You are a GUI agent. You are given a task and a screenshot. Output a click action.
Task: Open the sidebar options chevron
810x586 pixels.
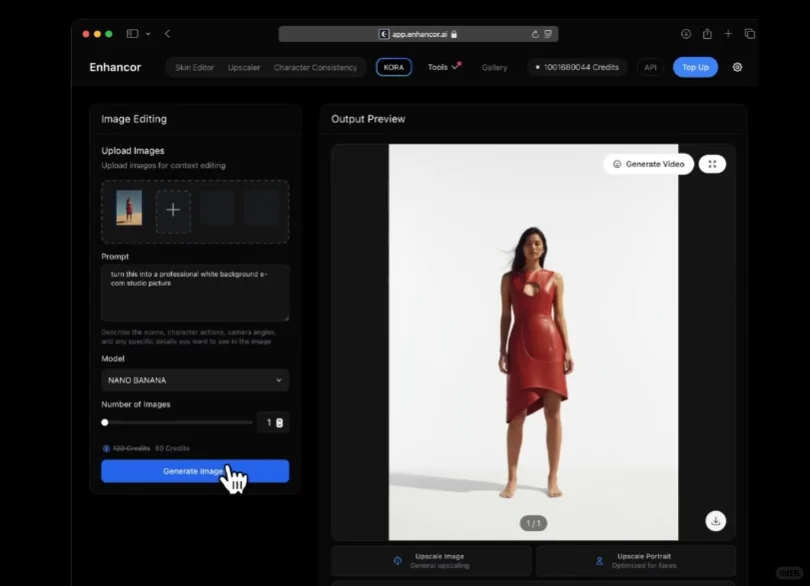coord(148,34)
